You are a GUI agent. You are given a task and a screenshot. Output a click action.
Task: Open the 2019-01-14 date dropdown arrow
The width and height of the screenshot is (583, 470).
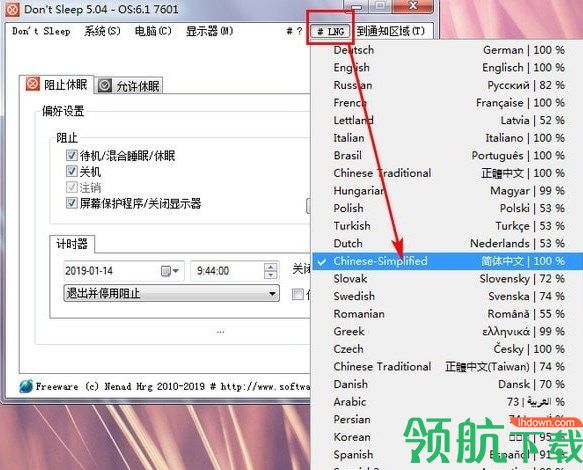point(176,271)
